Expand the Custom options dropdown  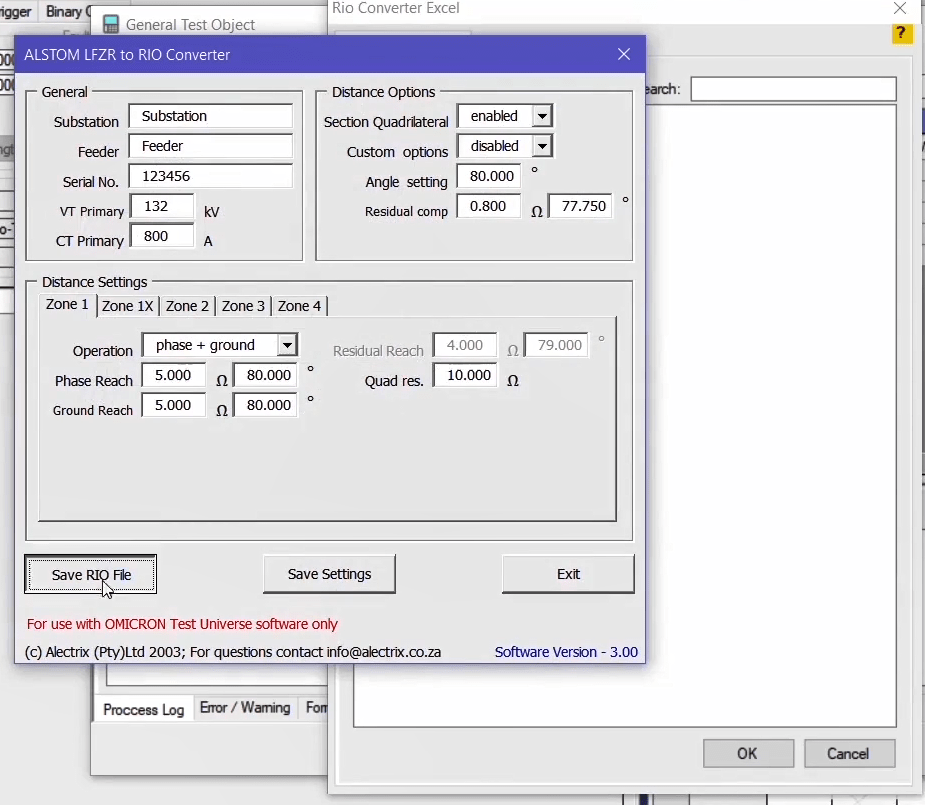coord(542,146)
